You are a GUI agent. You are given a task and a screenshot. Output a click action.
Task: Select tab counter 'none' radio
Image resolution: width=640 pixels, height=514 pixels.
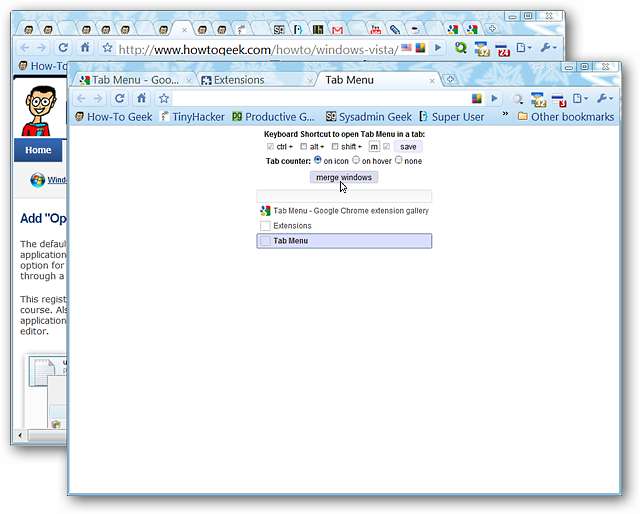click(398, 160)
